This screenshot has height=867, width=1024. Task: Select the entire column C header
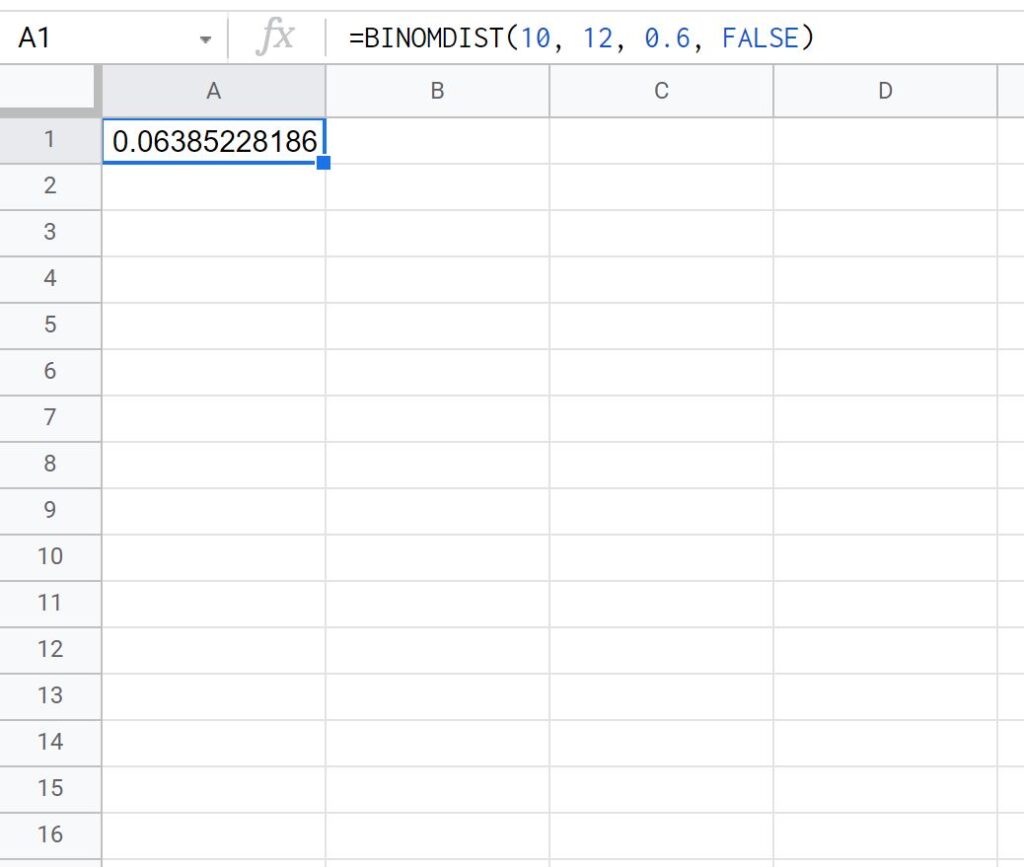[x=660, y=91]
